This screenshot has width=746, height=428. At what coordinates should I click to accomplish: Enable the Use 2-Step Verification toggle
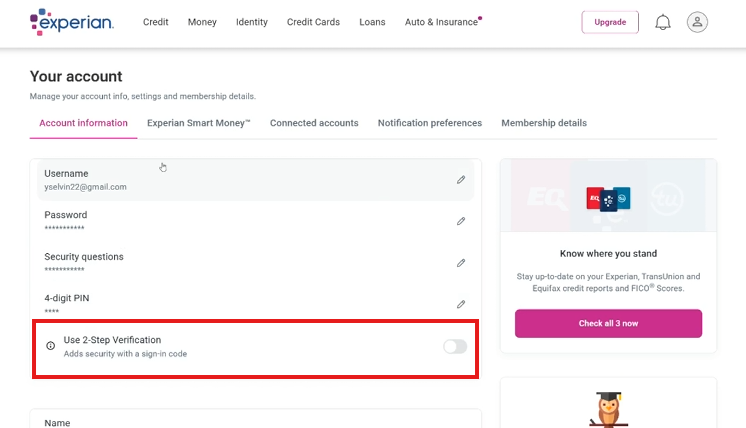pos(455,347)
